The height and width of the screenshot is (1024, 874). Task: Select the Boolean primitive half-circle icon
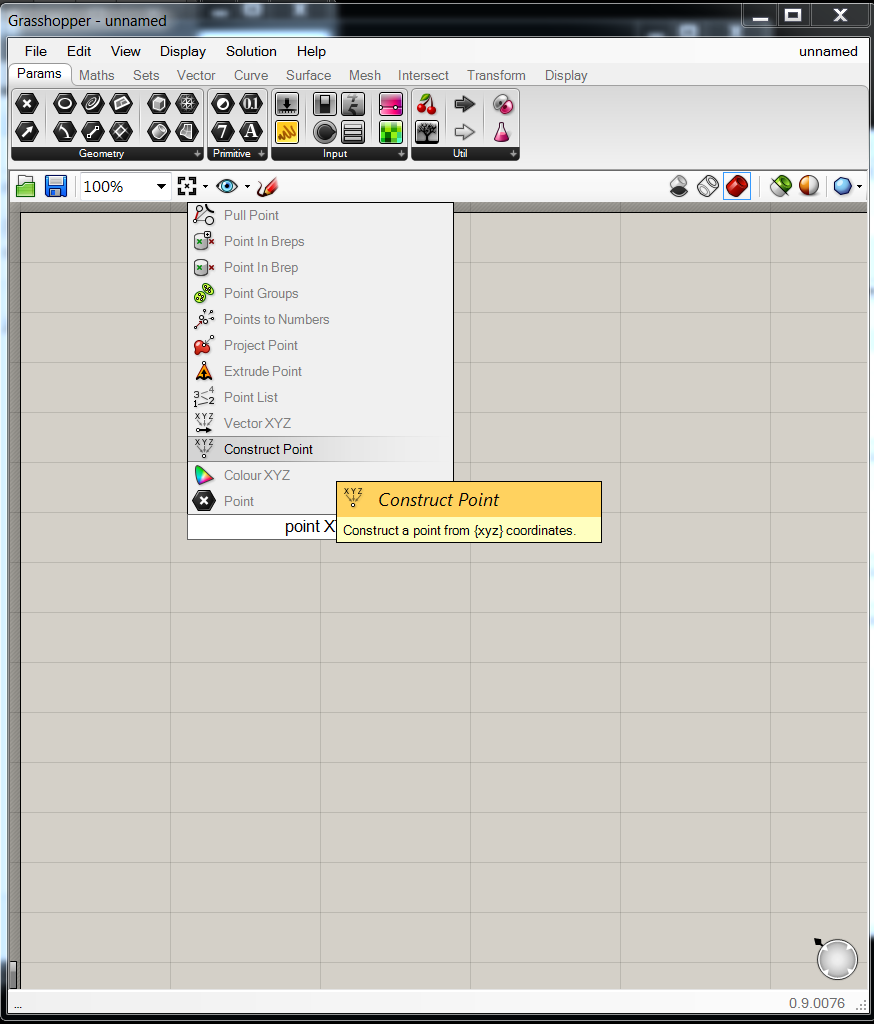coord(223,104)
